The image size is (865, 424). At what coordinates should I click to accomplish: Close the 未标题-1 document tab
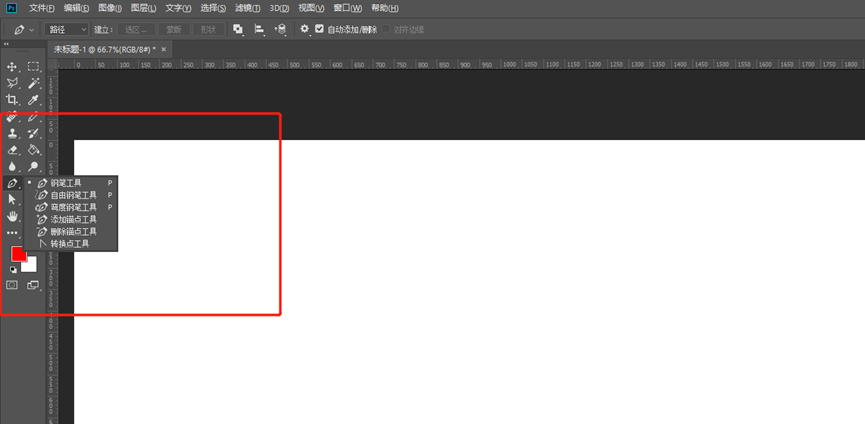163,50
